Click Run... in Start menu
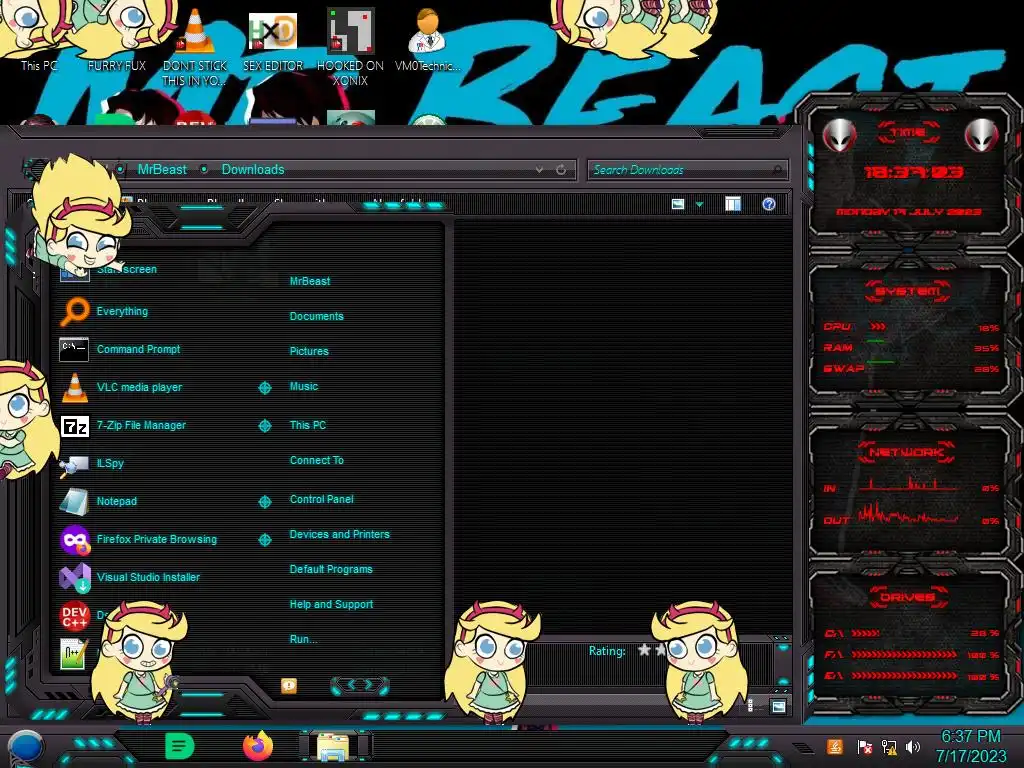1024x768 pixels. (x=304, y=639)
